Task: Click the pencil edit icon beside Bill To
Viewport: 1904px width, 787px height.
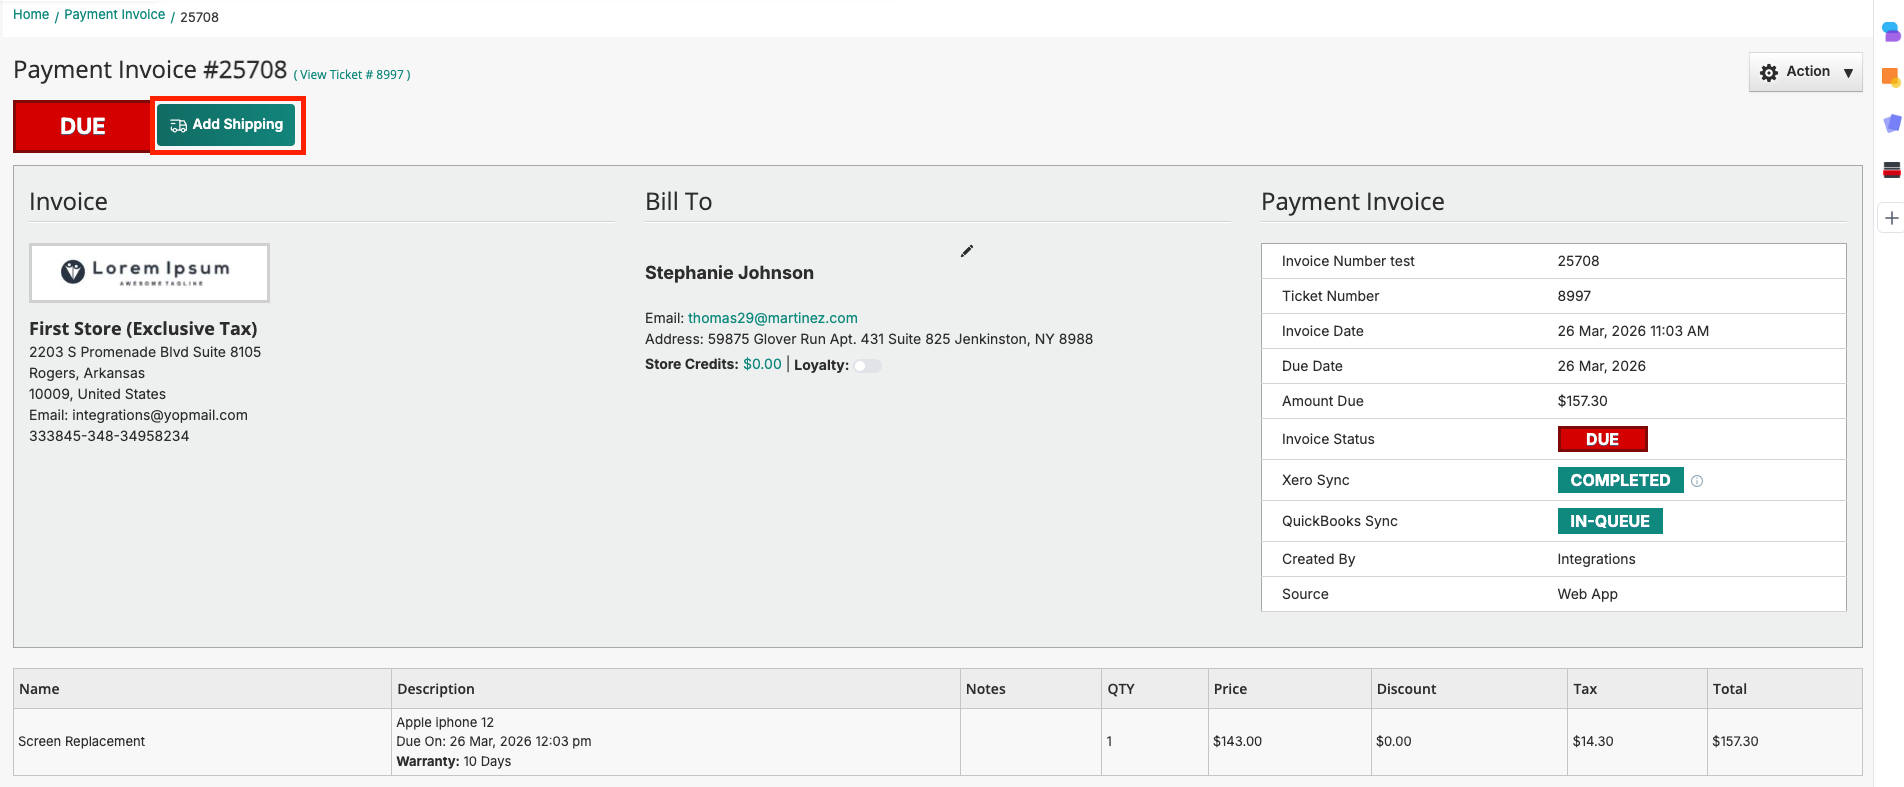Action: (x=966, y=251)
